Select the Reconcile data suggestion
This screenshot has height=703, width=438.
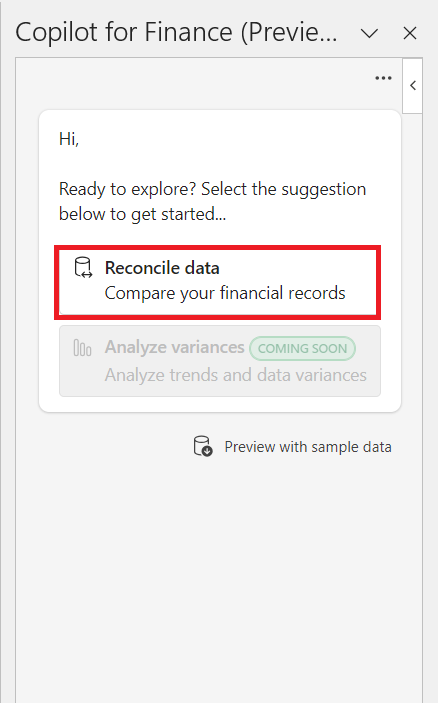coord(217,282)
